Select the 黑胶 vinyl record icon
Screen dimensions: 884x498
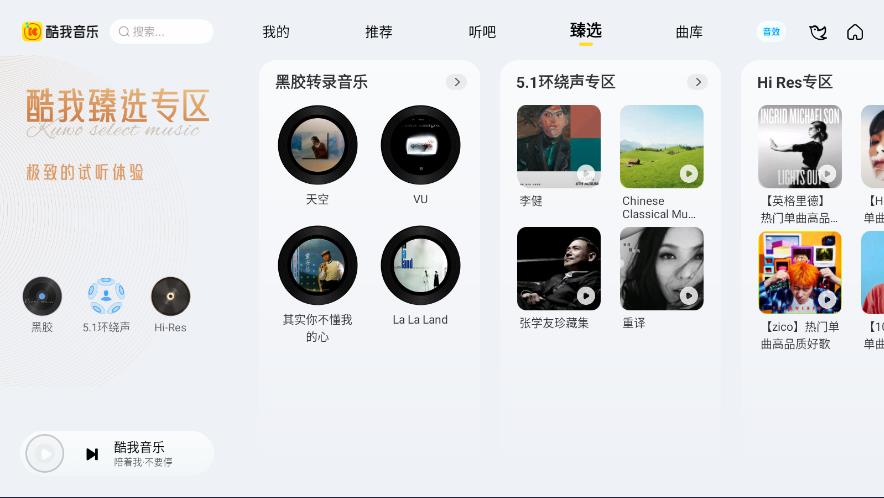[x=42, y=296]
